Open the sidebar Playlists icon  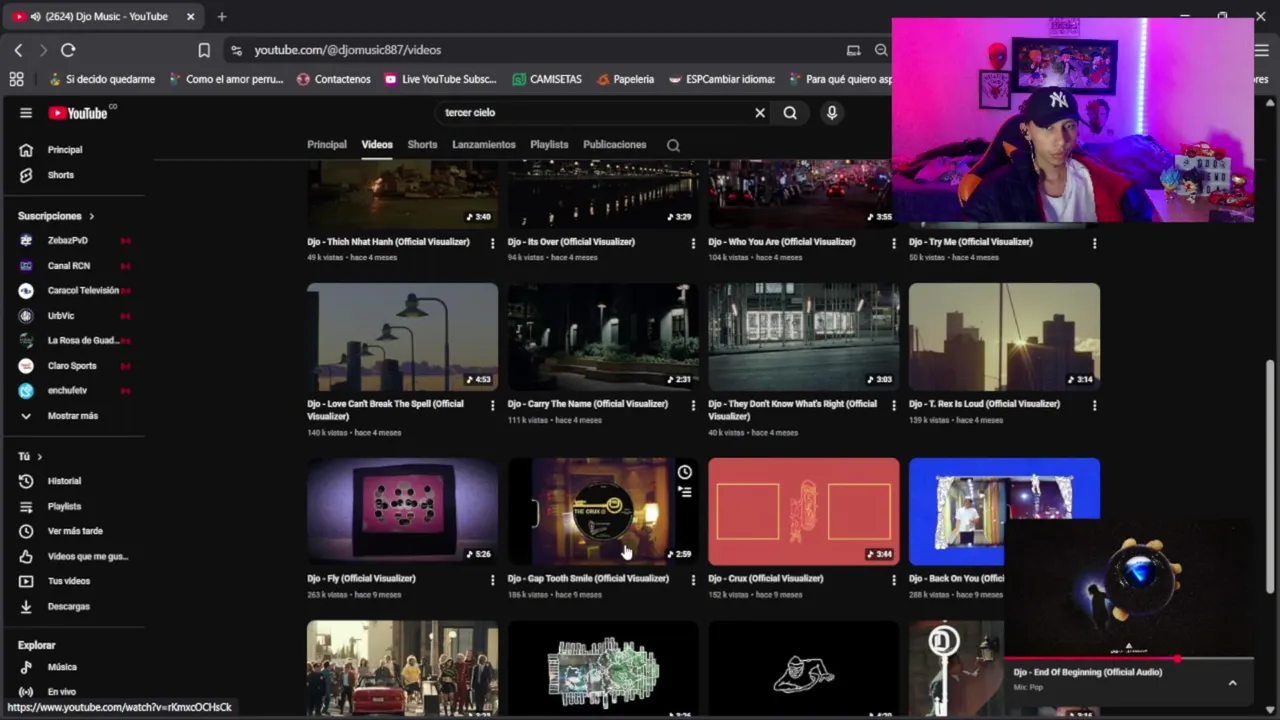pos(26,506)
